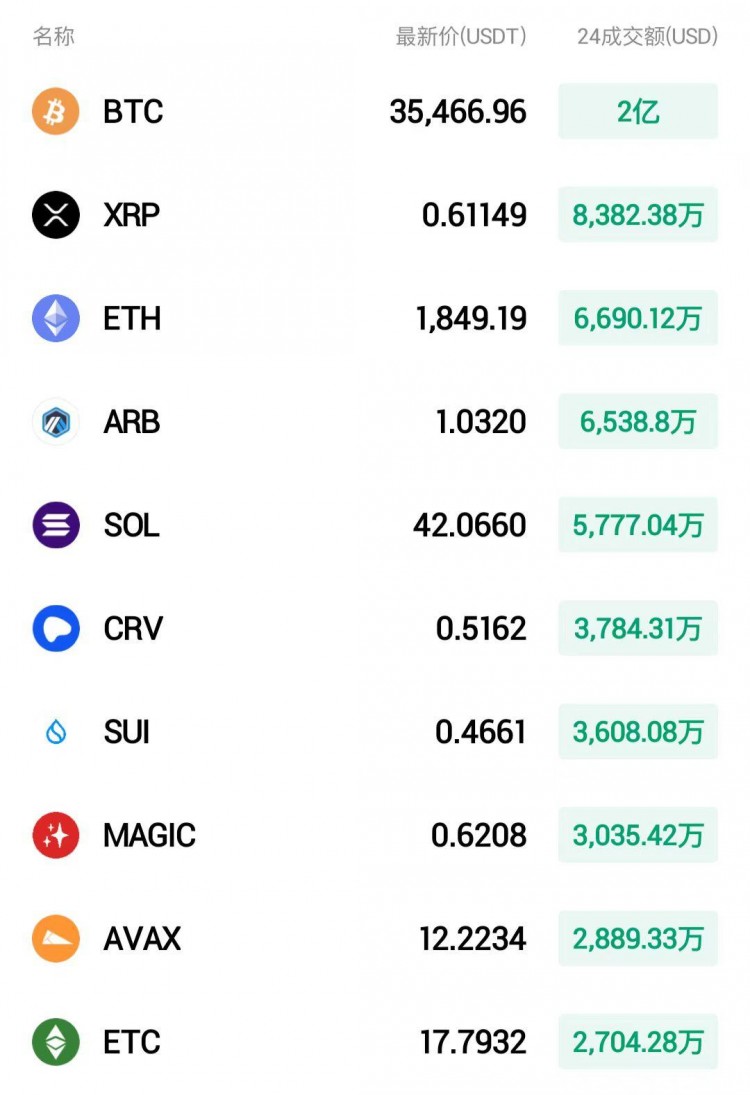This screenshot has height=1095, width=750.
Task: Select the orange AVAX coin icon
Action: click(56, 938)
